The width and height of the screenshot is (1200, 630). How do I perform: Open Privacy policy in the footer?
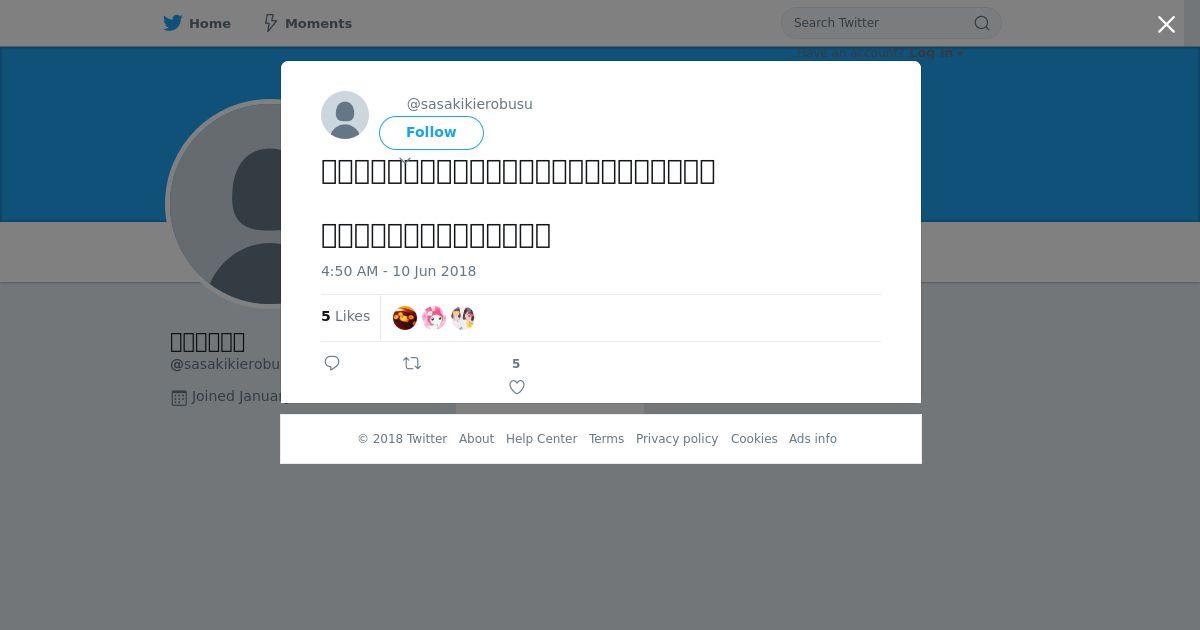pos(677,439)
